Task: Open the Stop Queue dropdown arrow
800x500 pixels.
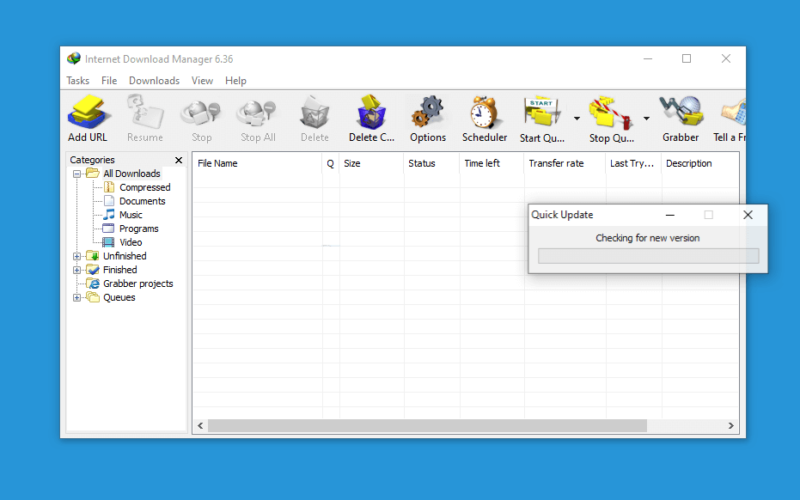Action: (646, 118)
